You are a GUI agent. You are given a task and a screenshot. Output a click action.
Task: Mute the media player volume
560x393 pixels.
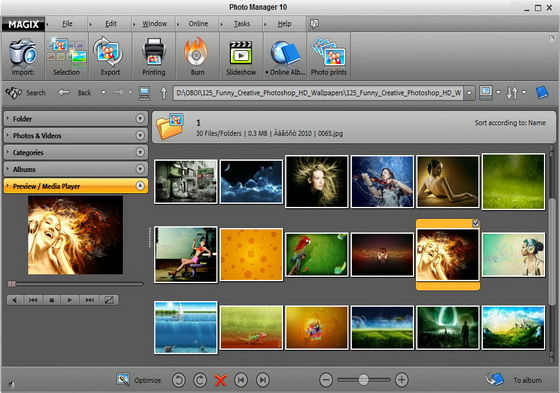point(15,300)
